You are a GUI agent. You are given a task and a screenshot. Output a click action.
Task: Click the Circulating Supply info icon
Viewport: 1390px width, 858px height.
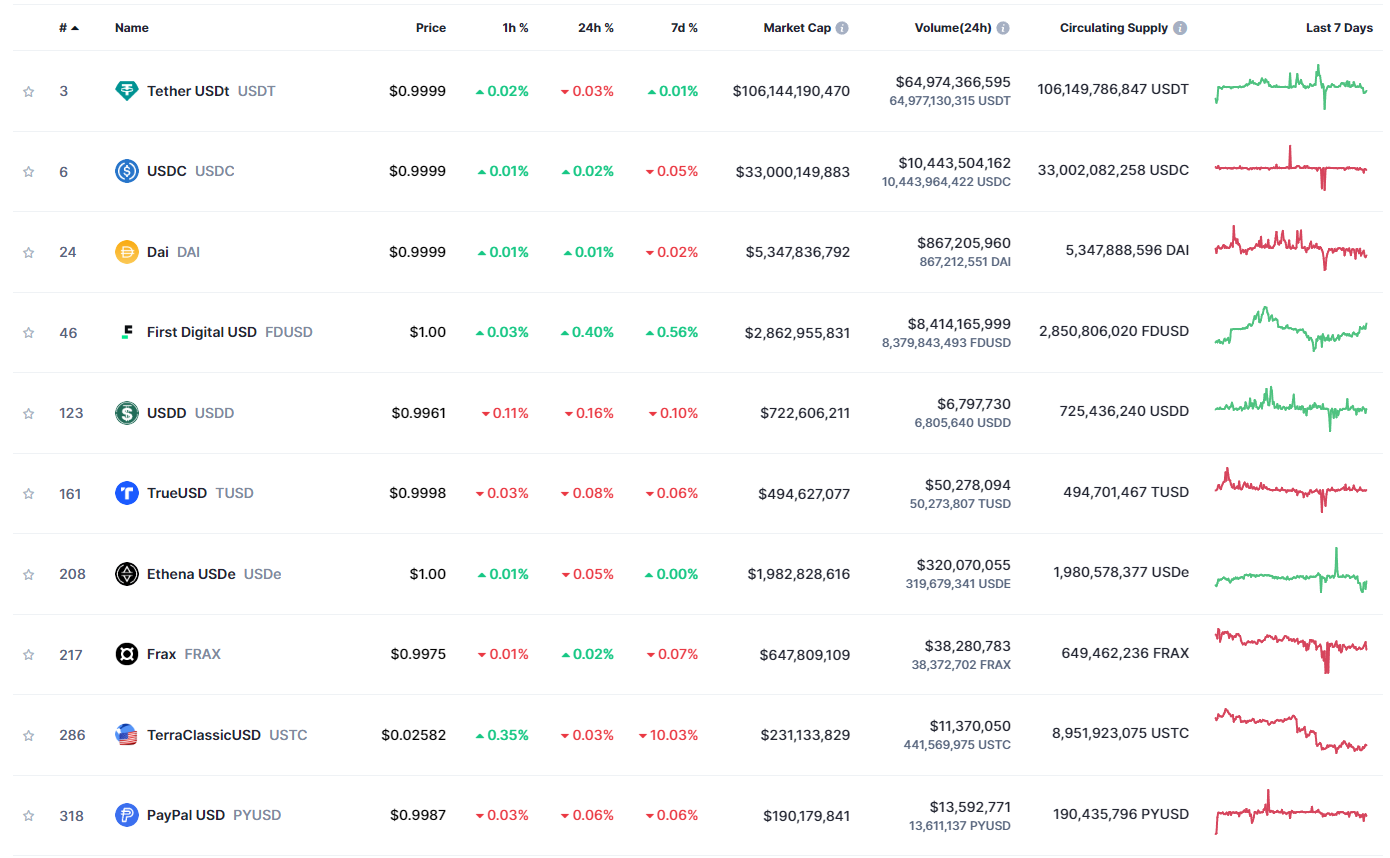pos(1180,28)
